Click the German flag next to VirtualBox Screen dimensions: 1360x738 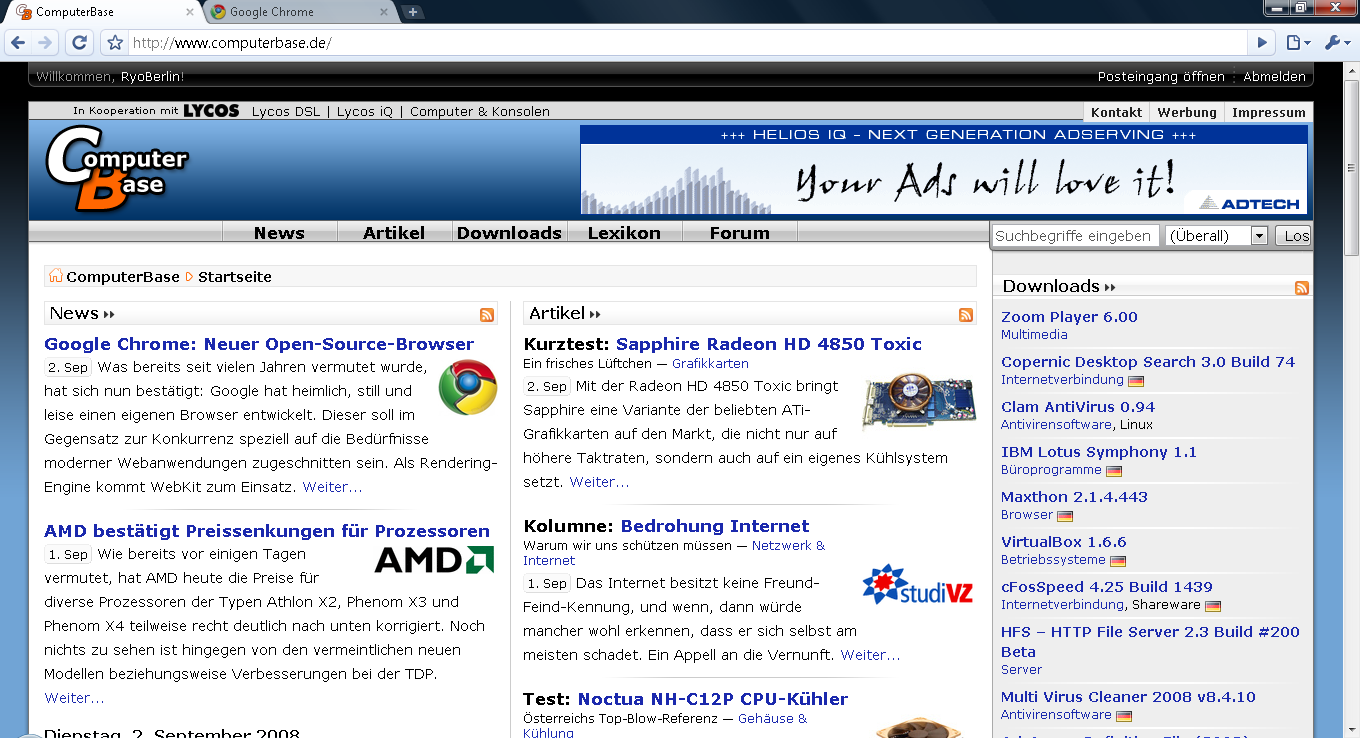tap(1118, 561)
